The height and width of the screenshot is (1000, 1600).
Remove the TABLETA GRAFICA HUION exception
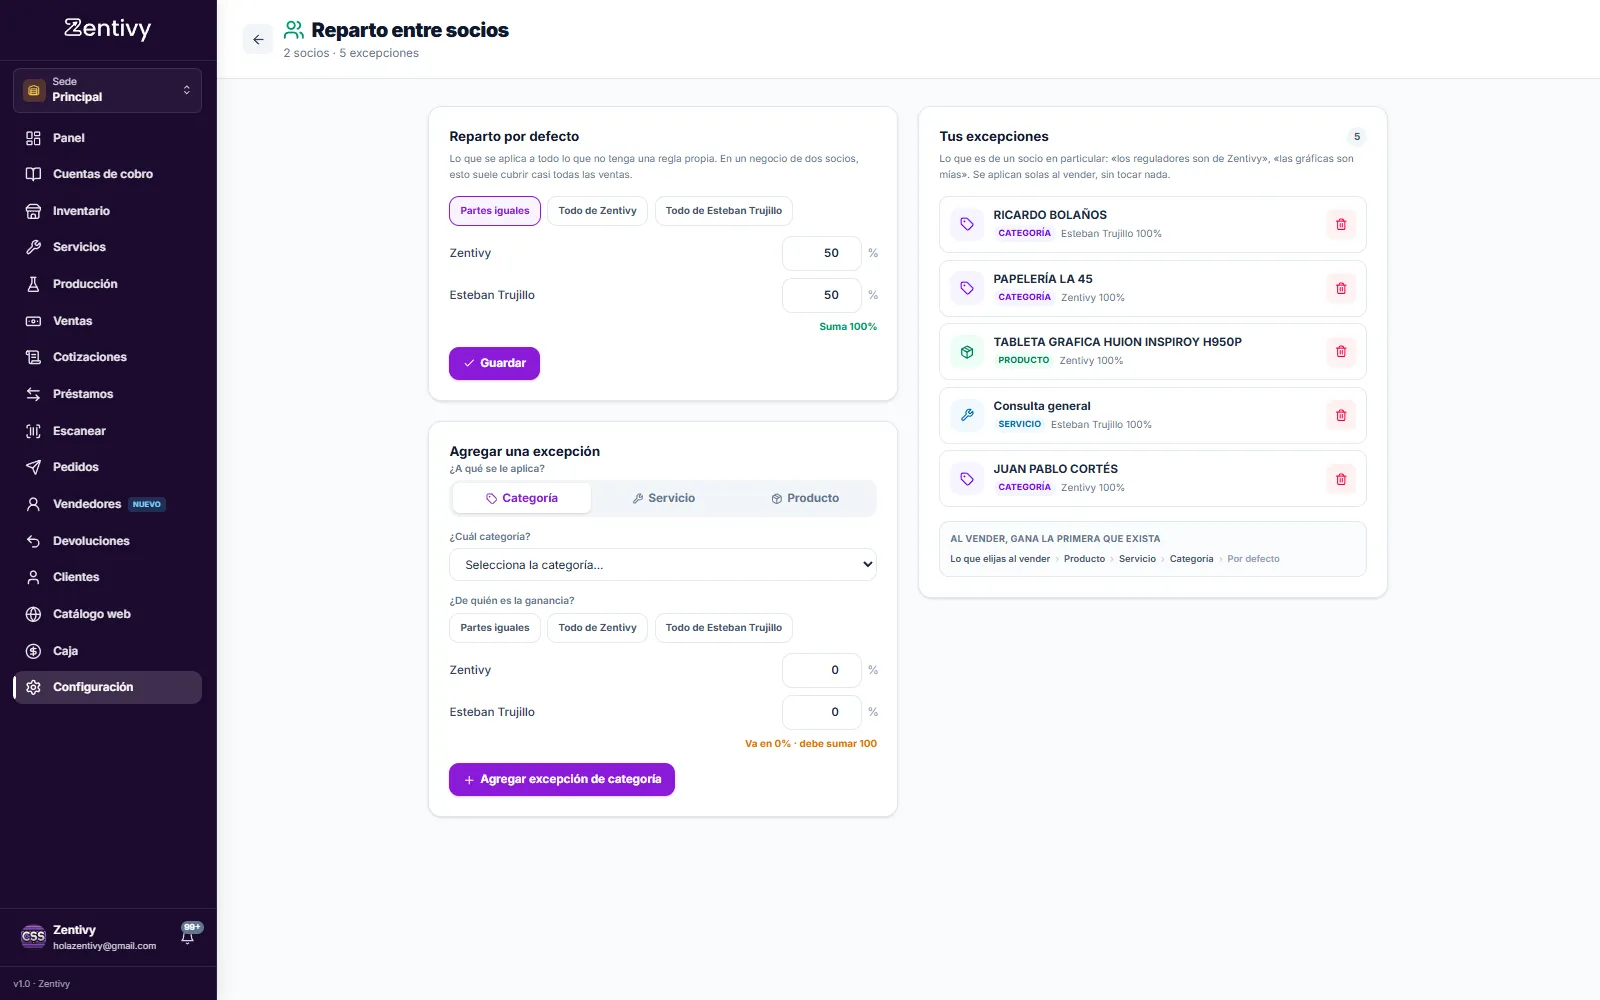1341,352
